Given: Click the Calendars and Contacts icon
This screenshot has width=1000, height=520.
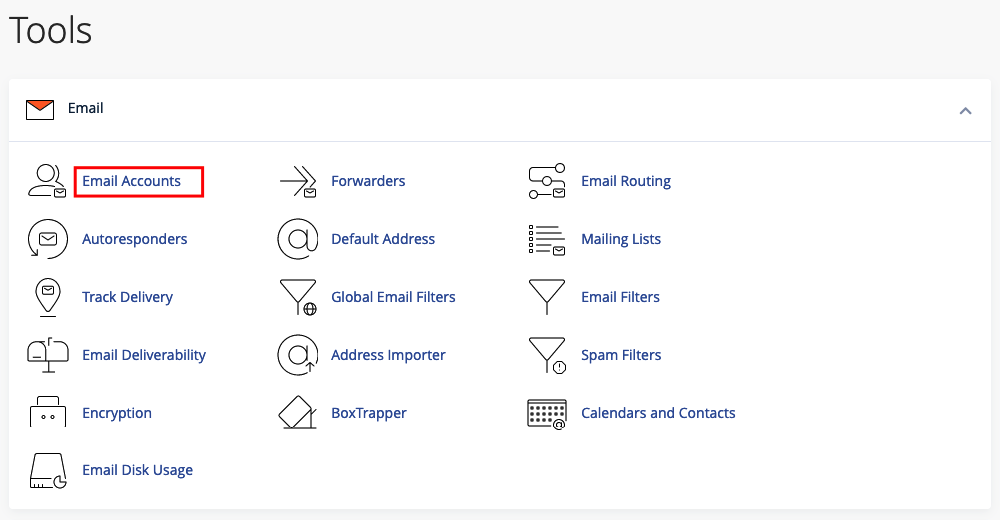Looking at the screenshot, I should pyautogui.click(x=546, y=413).
